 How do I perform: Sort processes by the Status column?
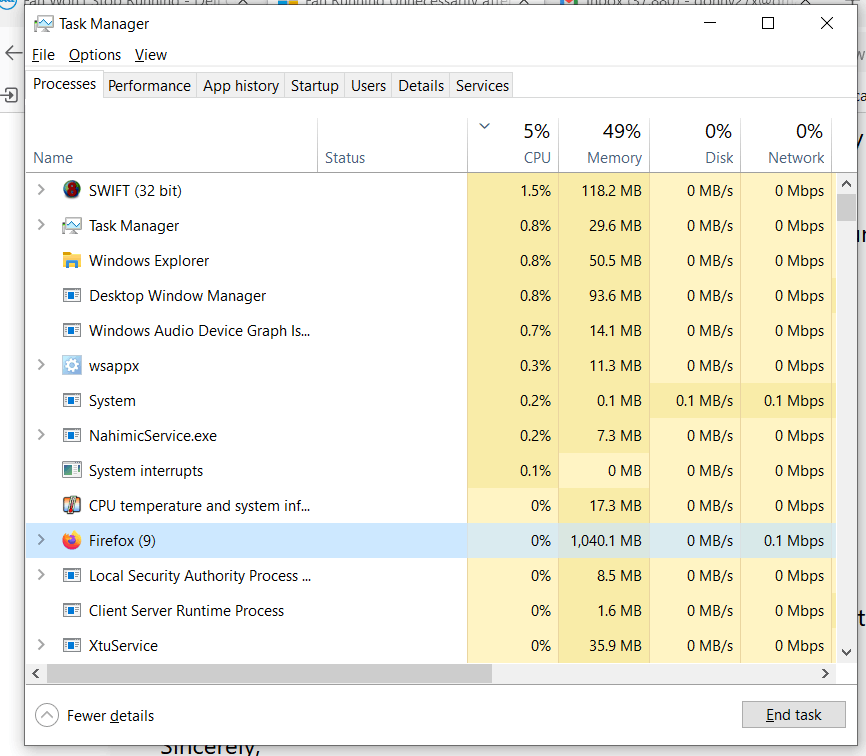click(x=392, y=145)
